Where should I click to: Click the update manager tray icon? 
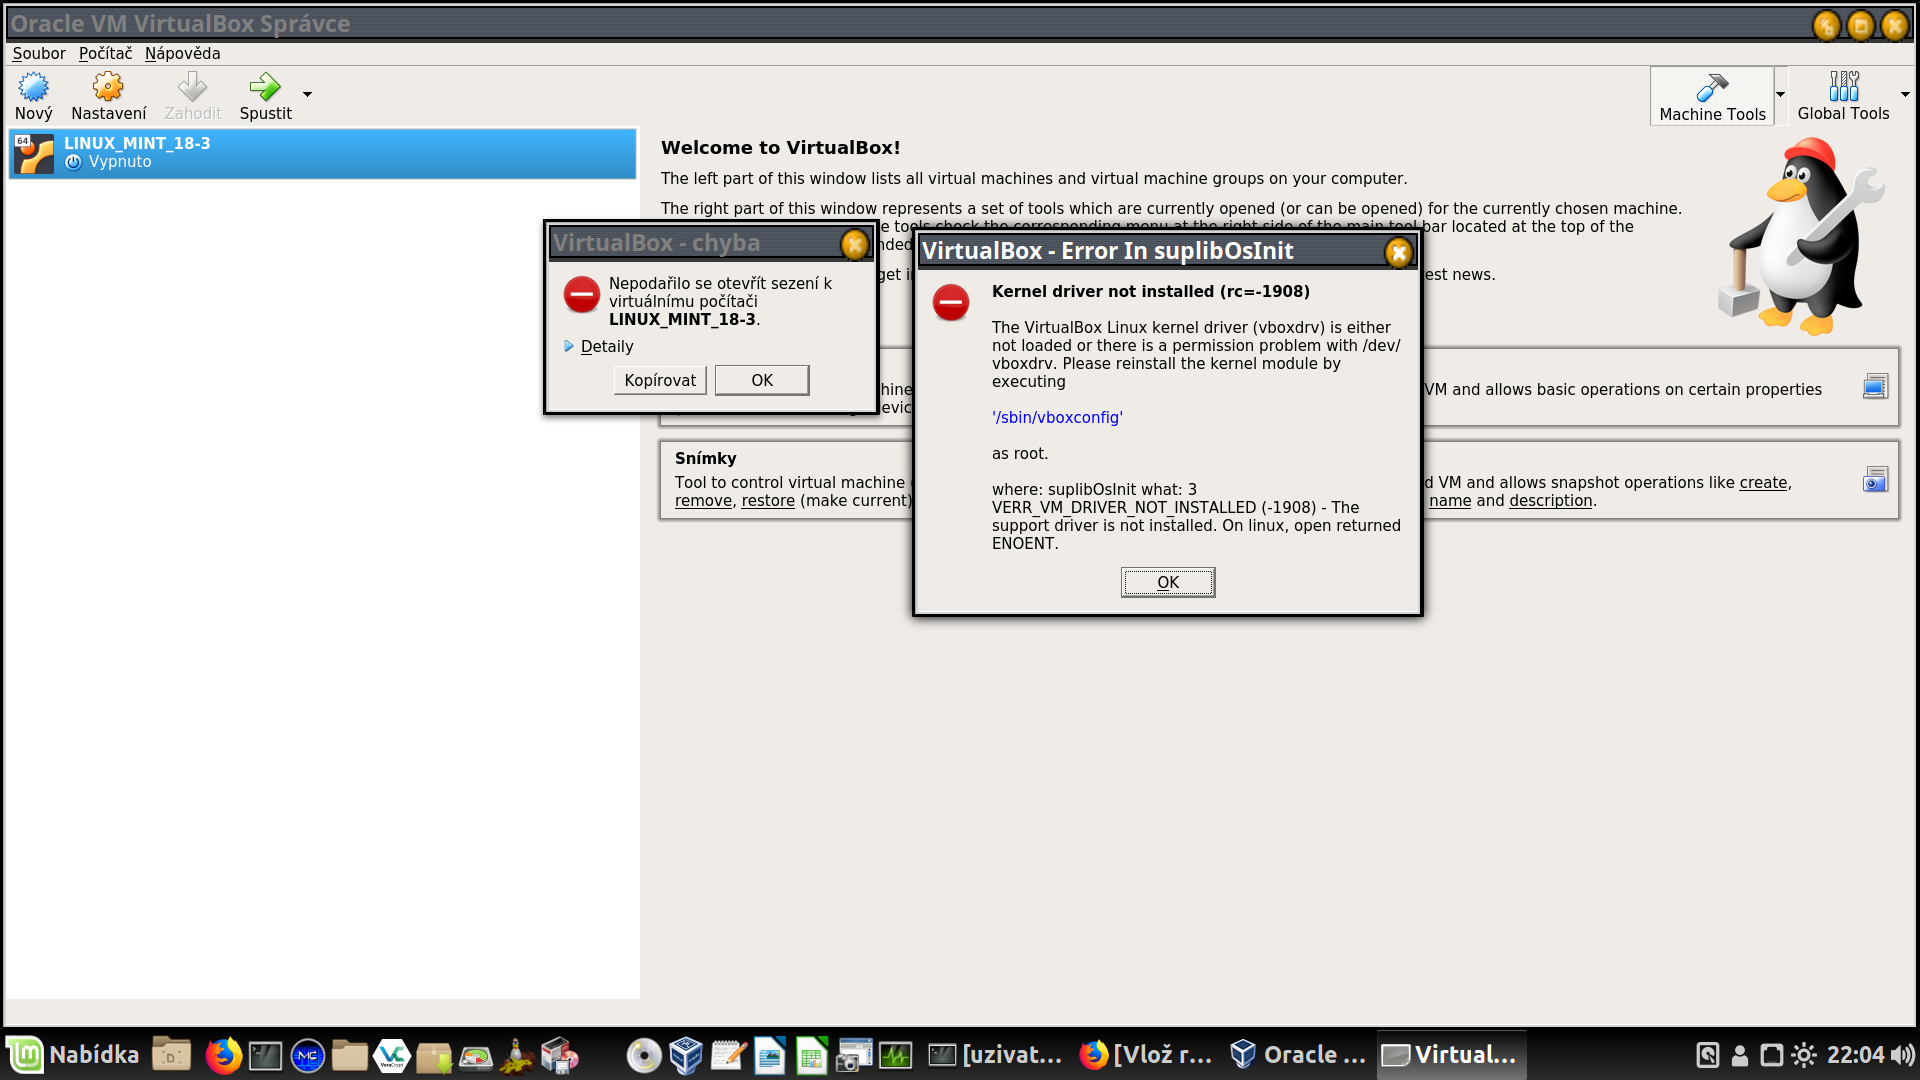[1708, 1055]
